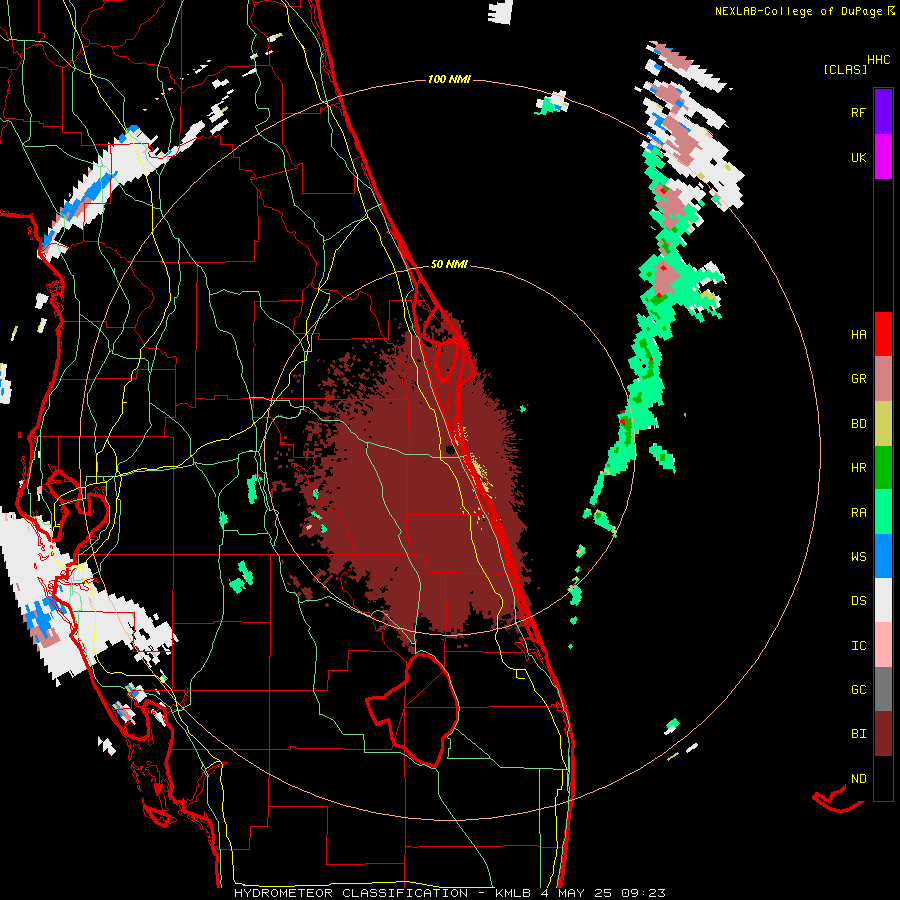Screen dimensions: 900x900
Task: Click the 'RA' legend label
Action: tap(858, 513)
